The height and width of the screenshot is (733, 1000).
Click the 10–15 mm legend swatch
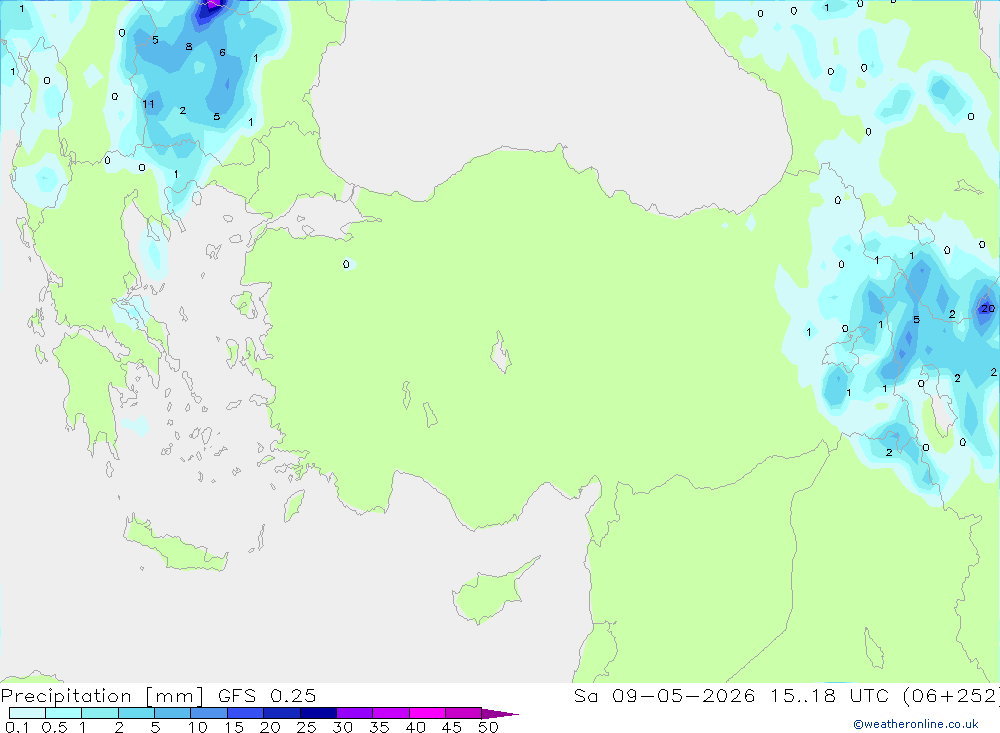coord(209,713)
